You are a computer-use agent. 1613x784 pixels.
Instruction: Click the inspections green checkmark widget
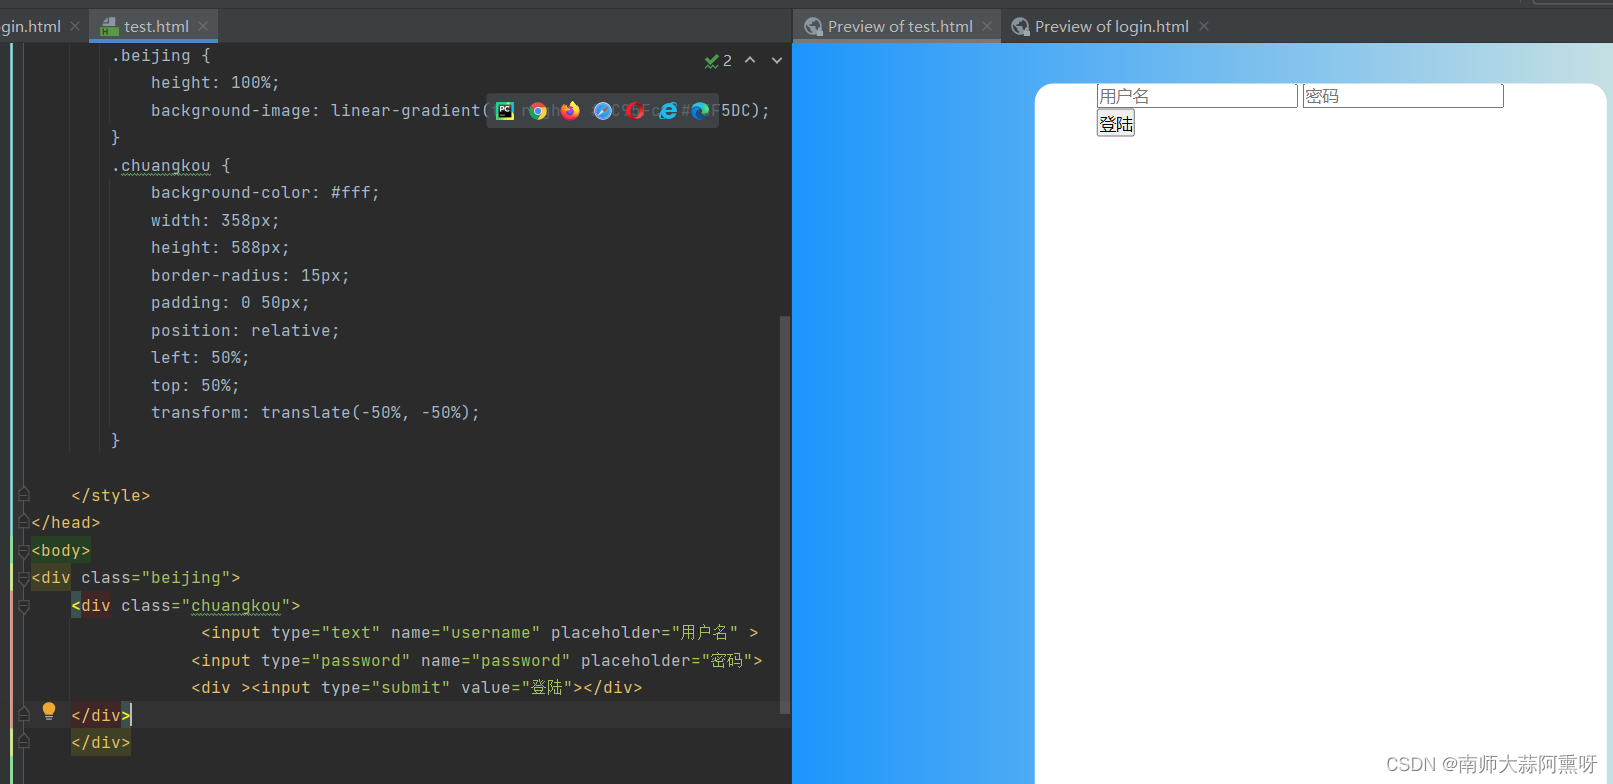coord(718,61)
